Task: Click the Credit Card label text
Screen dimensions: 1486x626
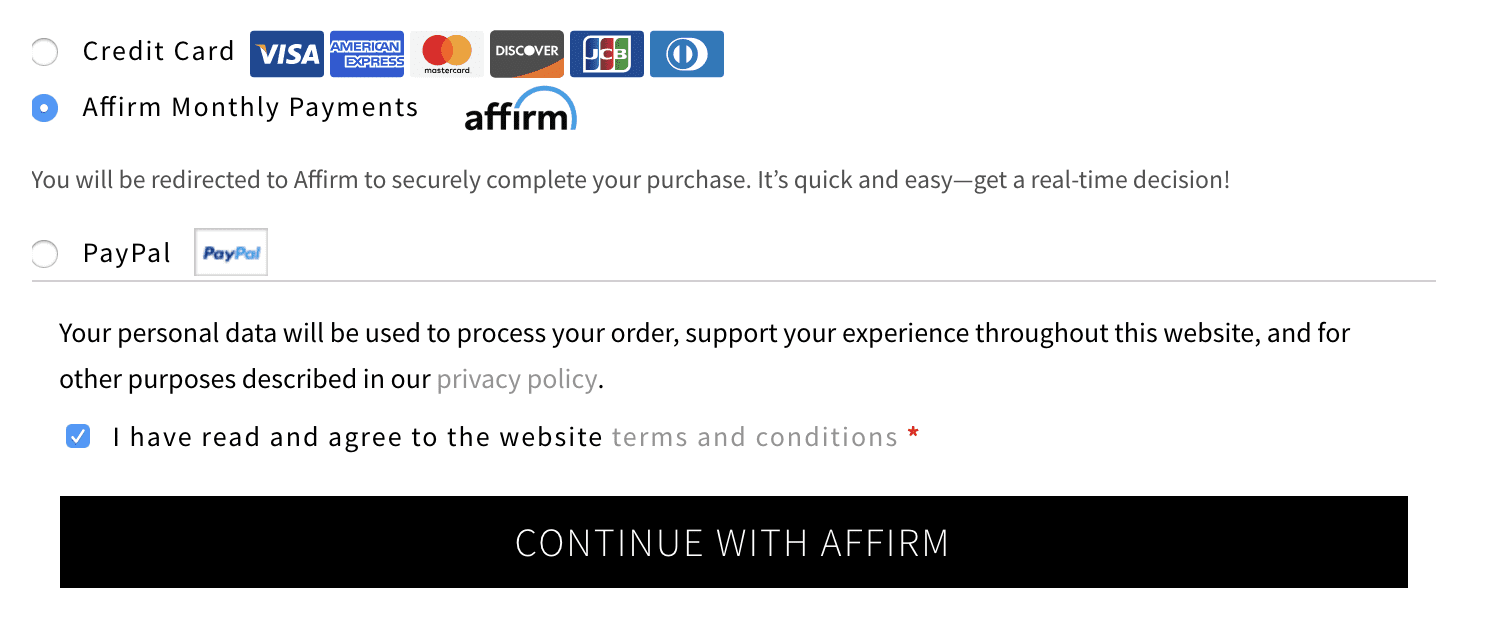Action: [159, 51]
